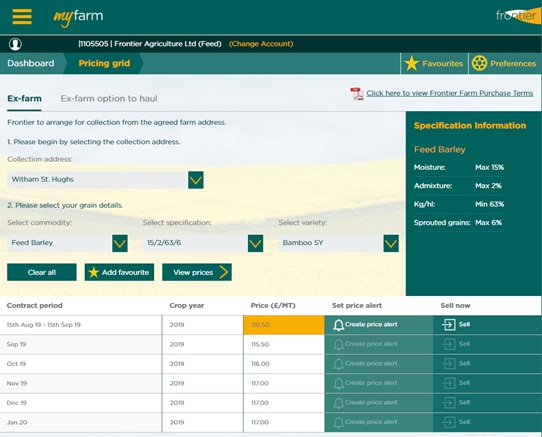Viewport: 542px width, 437px height.
Task: Click the Frontier logo
Action: (x=518, y=16)
